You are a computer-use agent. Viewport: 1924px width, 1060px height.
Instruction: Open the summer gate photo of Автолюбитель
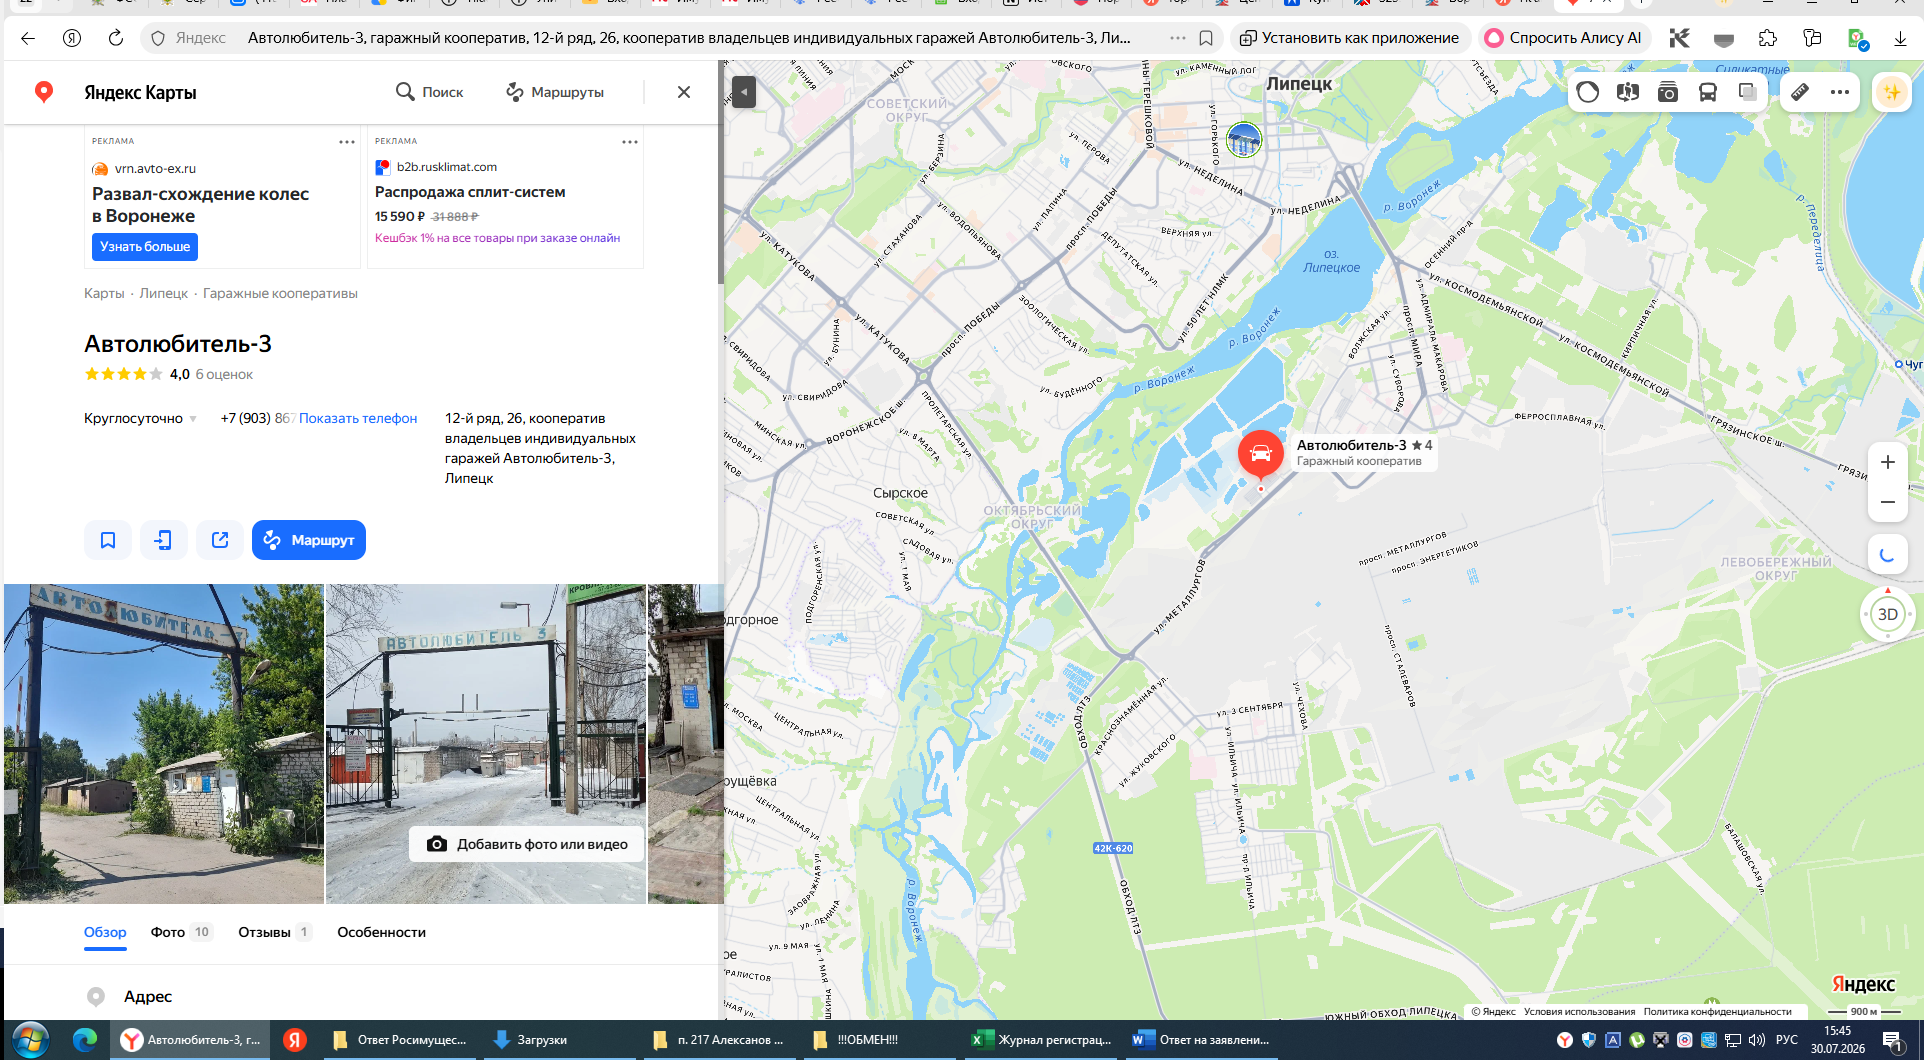click(164, 744)
